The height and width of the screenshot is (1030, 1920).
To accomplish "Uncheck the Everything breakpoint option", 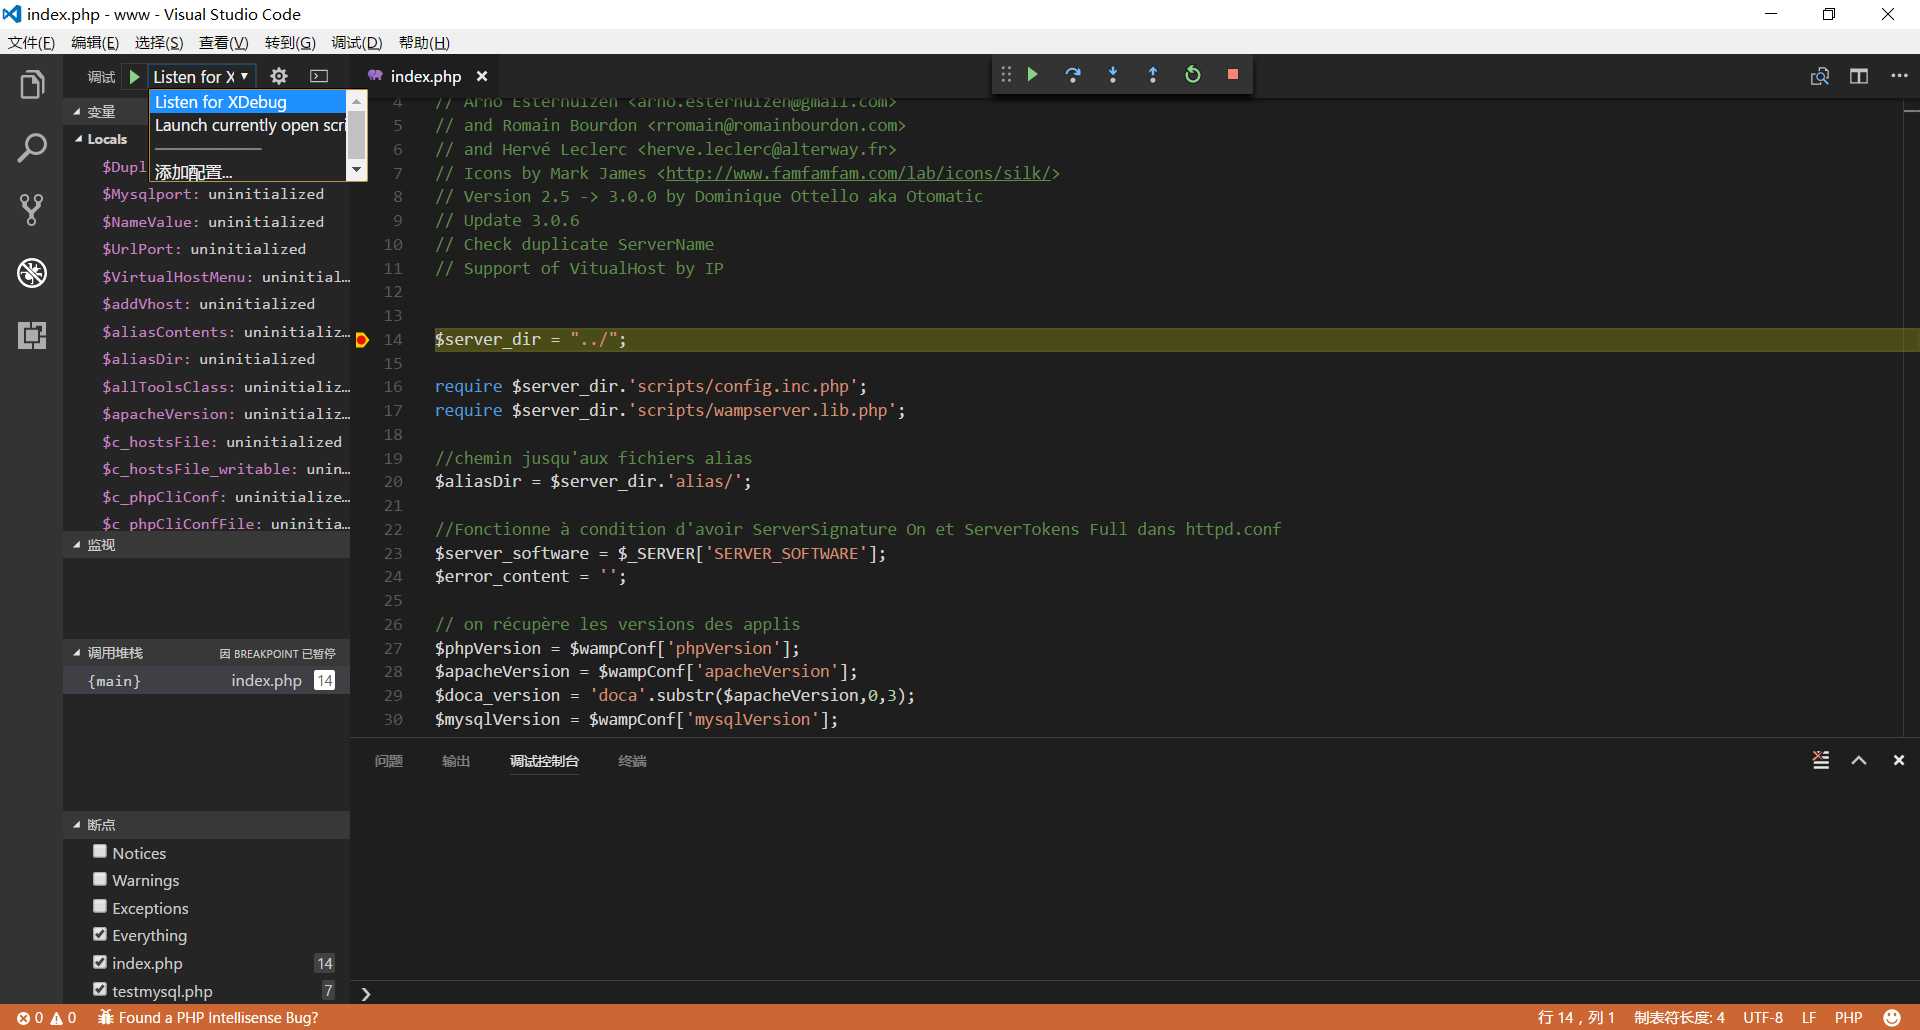I will (x=100, y=934).
